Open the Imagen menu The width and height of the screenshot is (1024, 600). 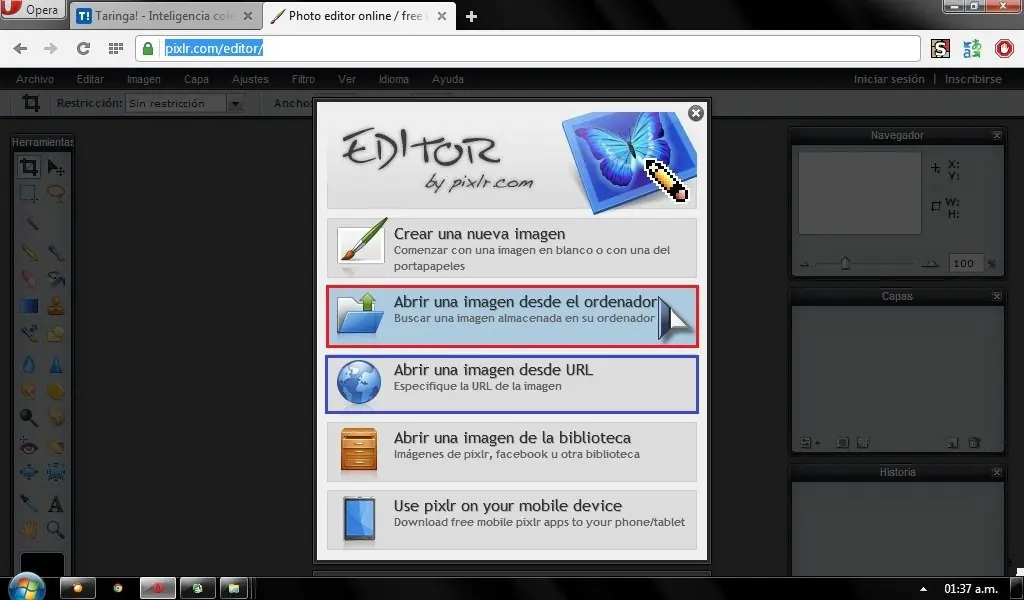coord(144,79)
